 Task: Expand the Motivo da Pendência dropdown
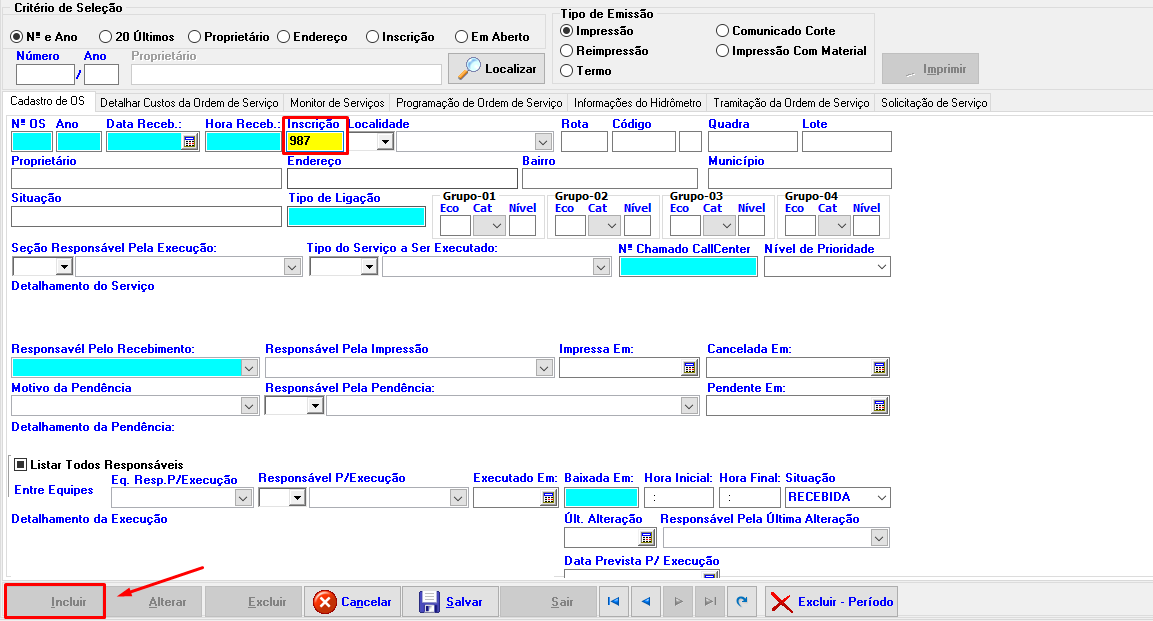coord(249,406)
